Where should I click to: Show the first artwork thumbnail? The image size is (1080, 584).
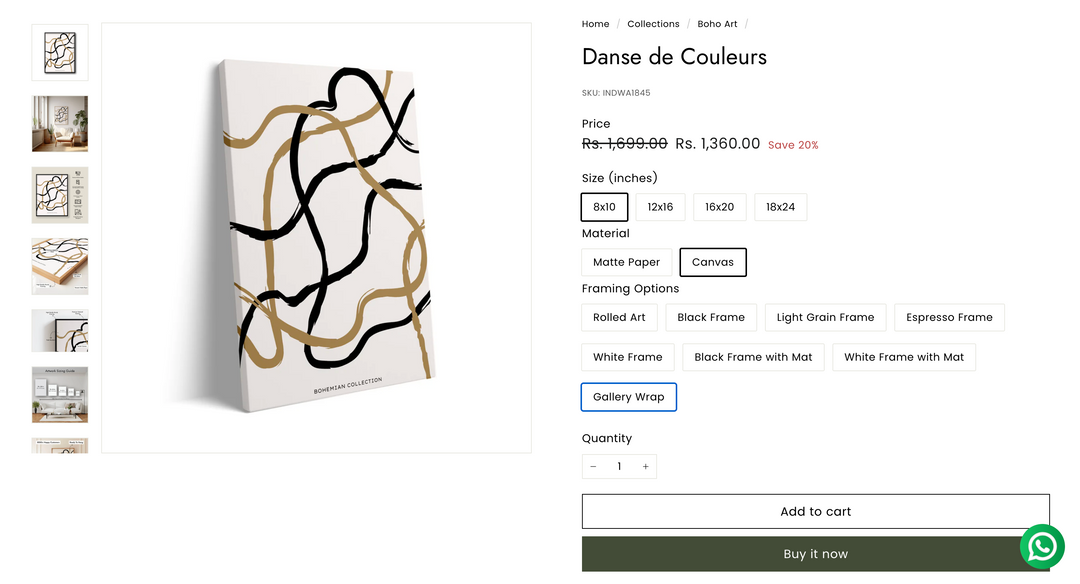(x=60, y=52)
